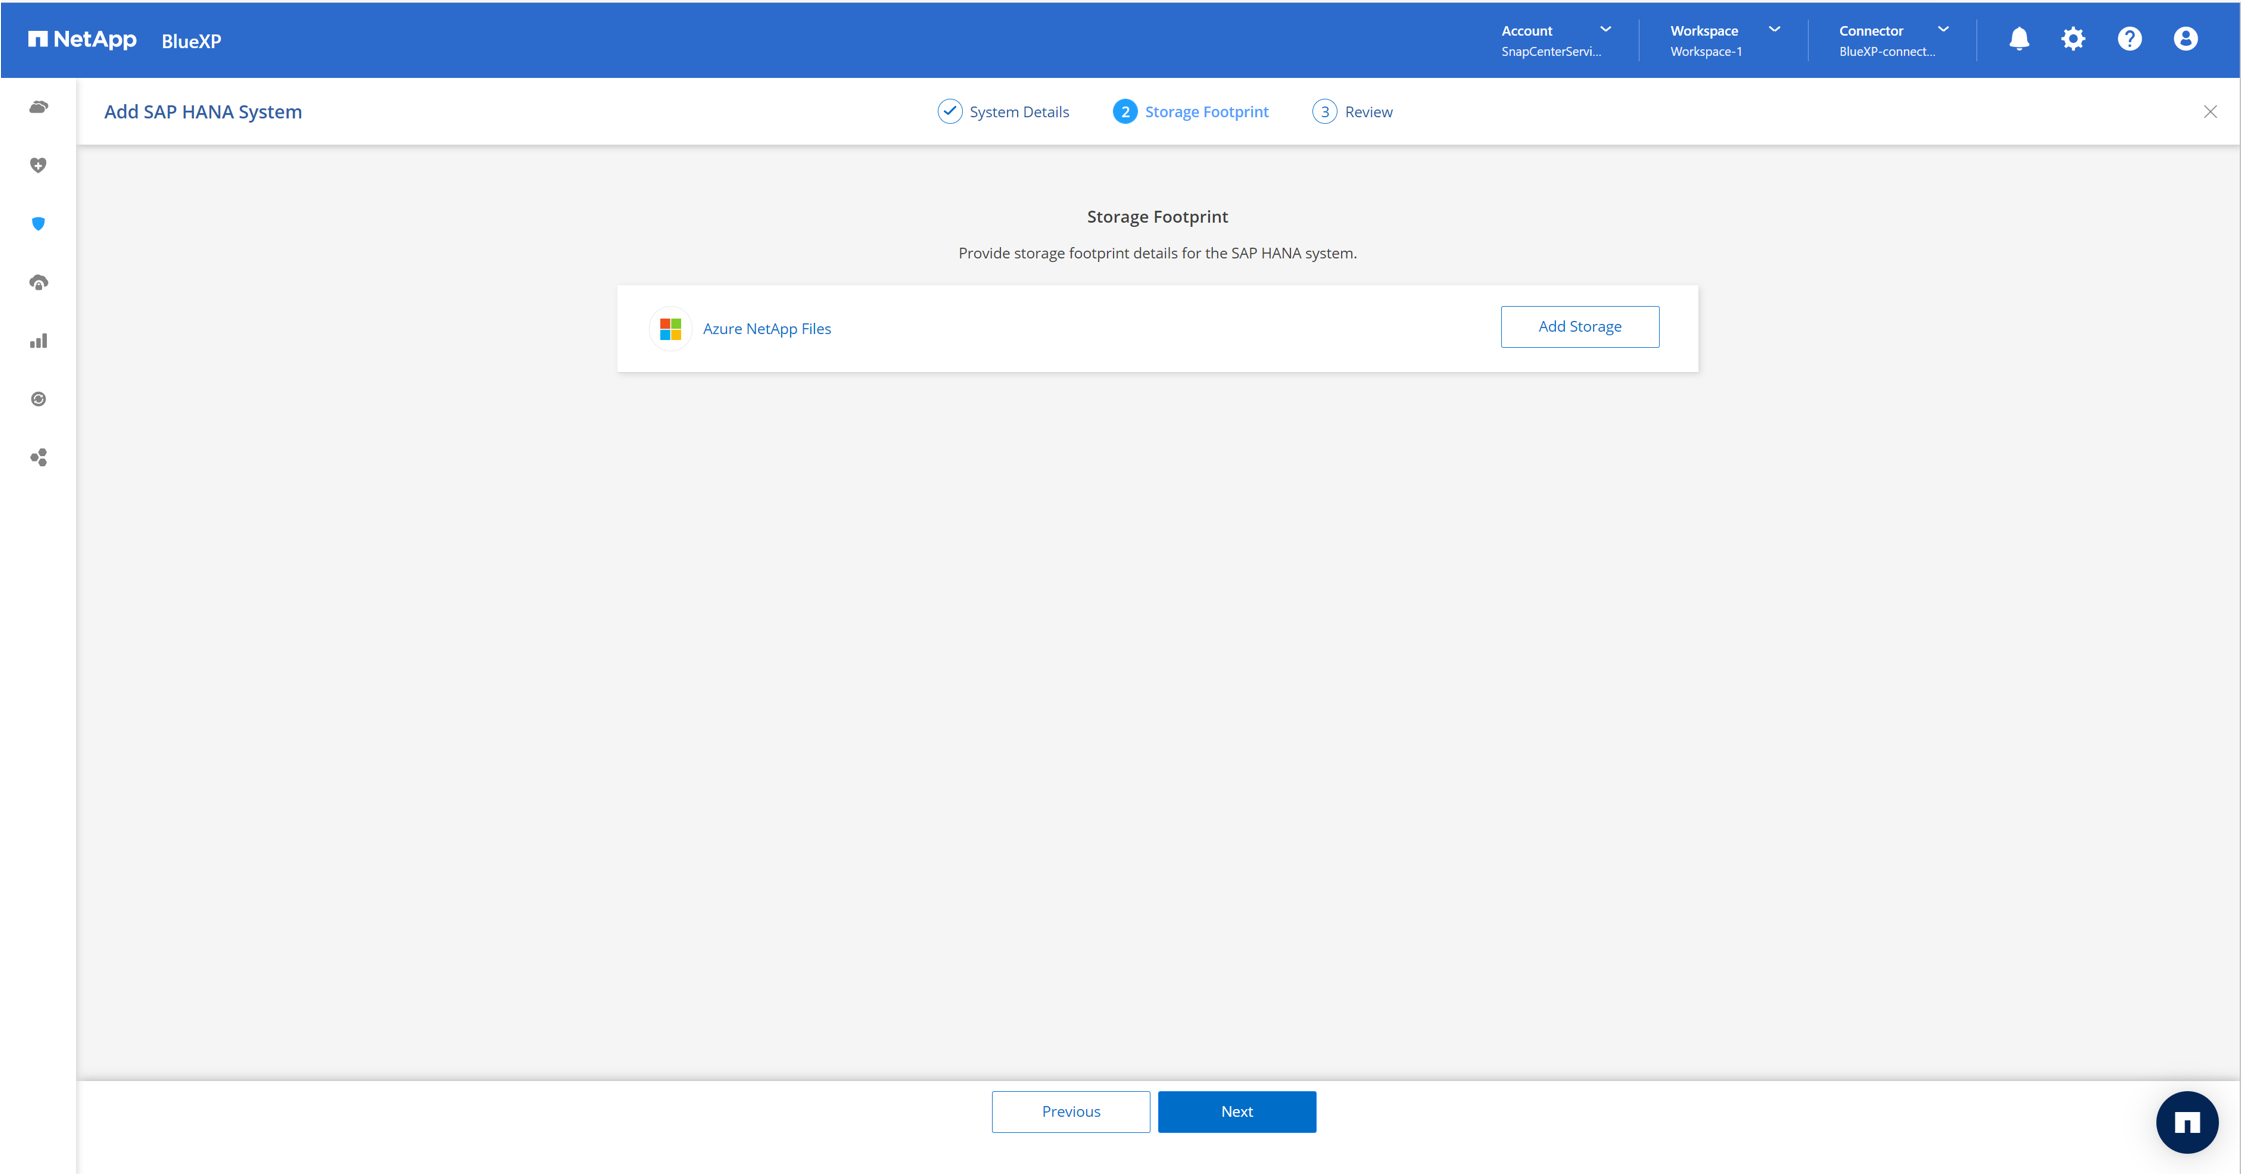The image size is (2241, 1175).
Task: Open the Storage canvas sidebar icon
Action: click(x=38, y=107)
